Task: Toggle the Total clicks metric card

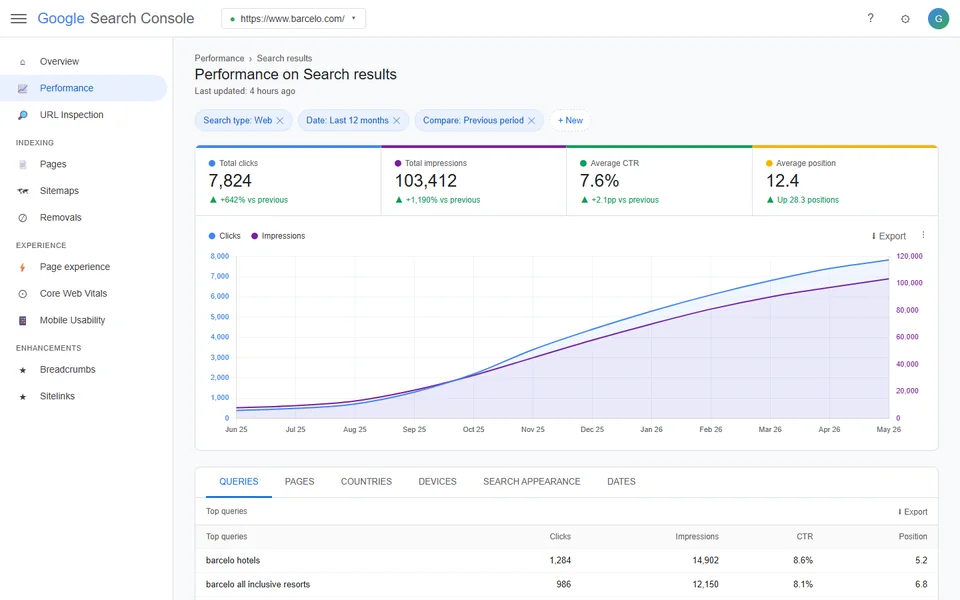Action: [288, 181]
